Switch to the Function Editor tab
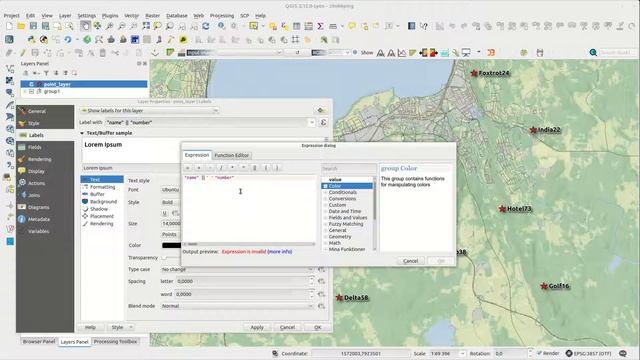640x360 pixels. [231, 156]
